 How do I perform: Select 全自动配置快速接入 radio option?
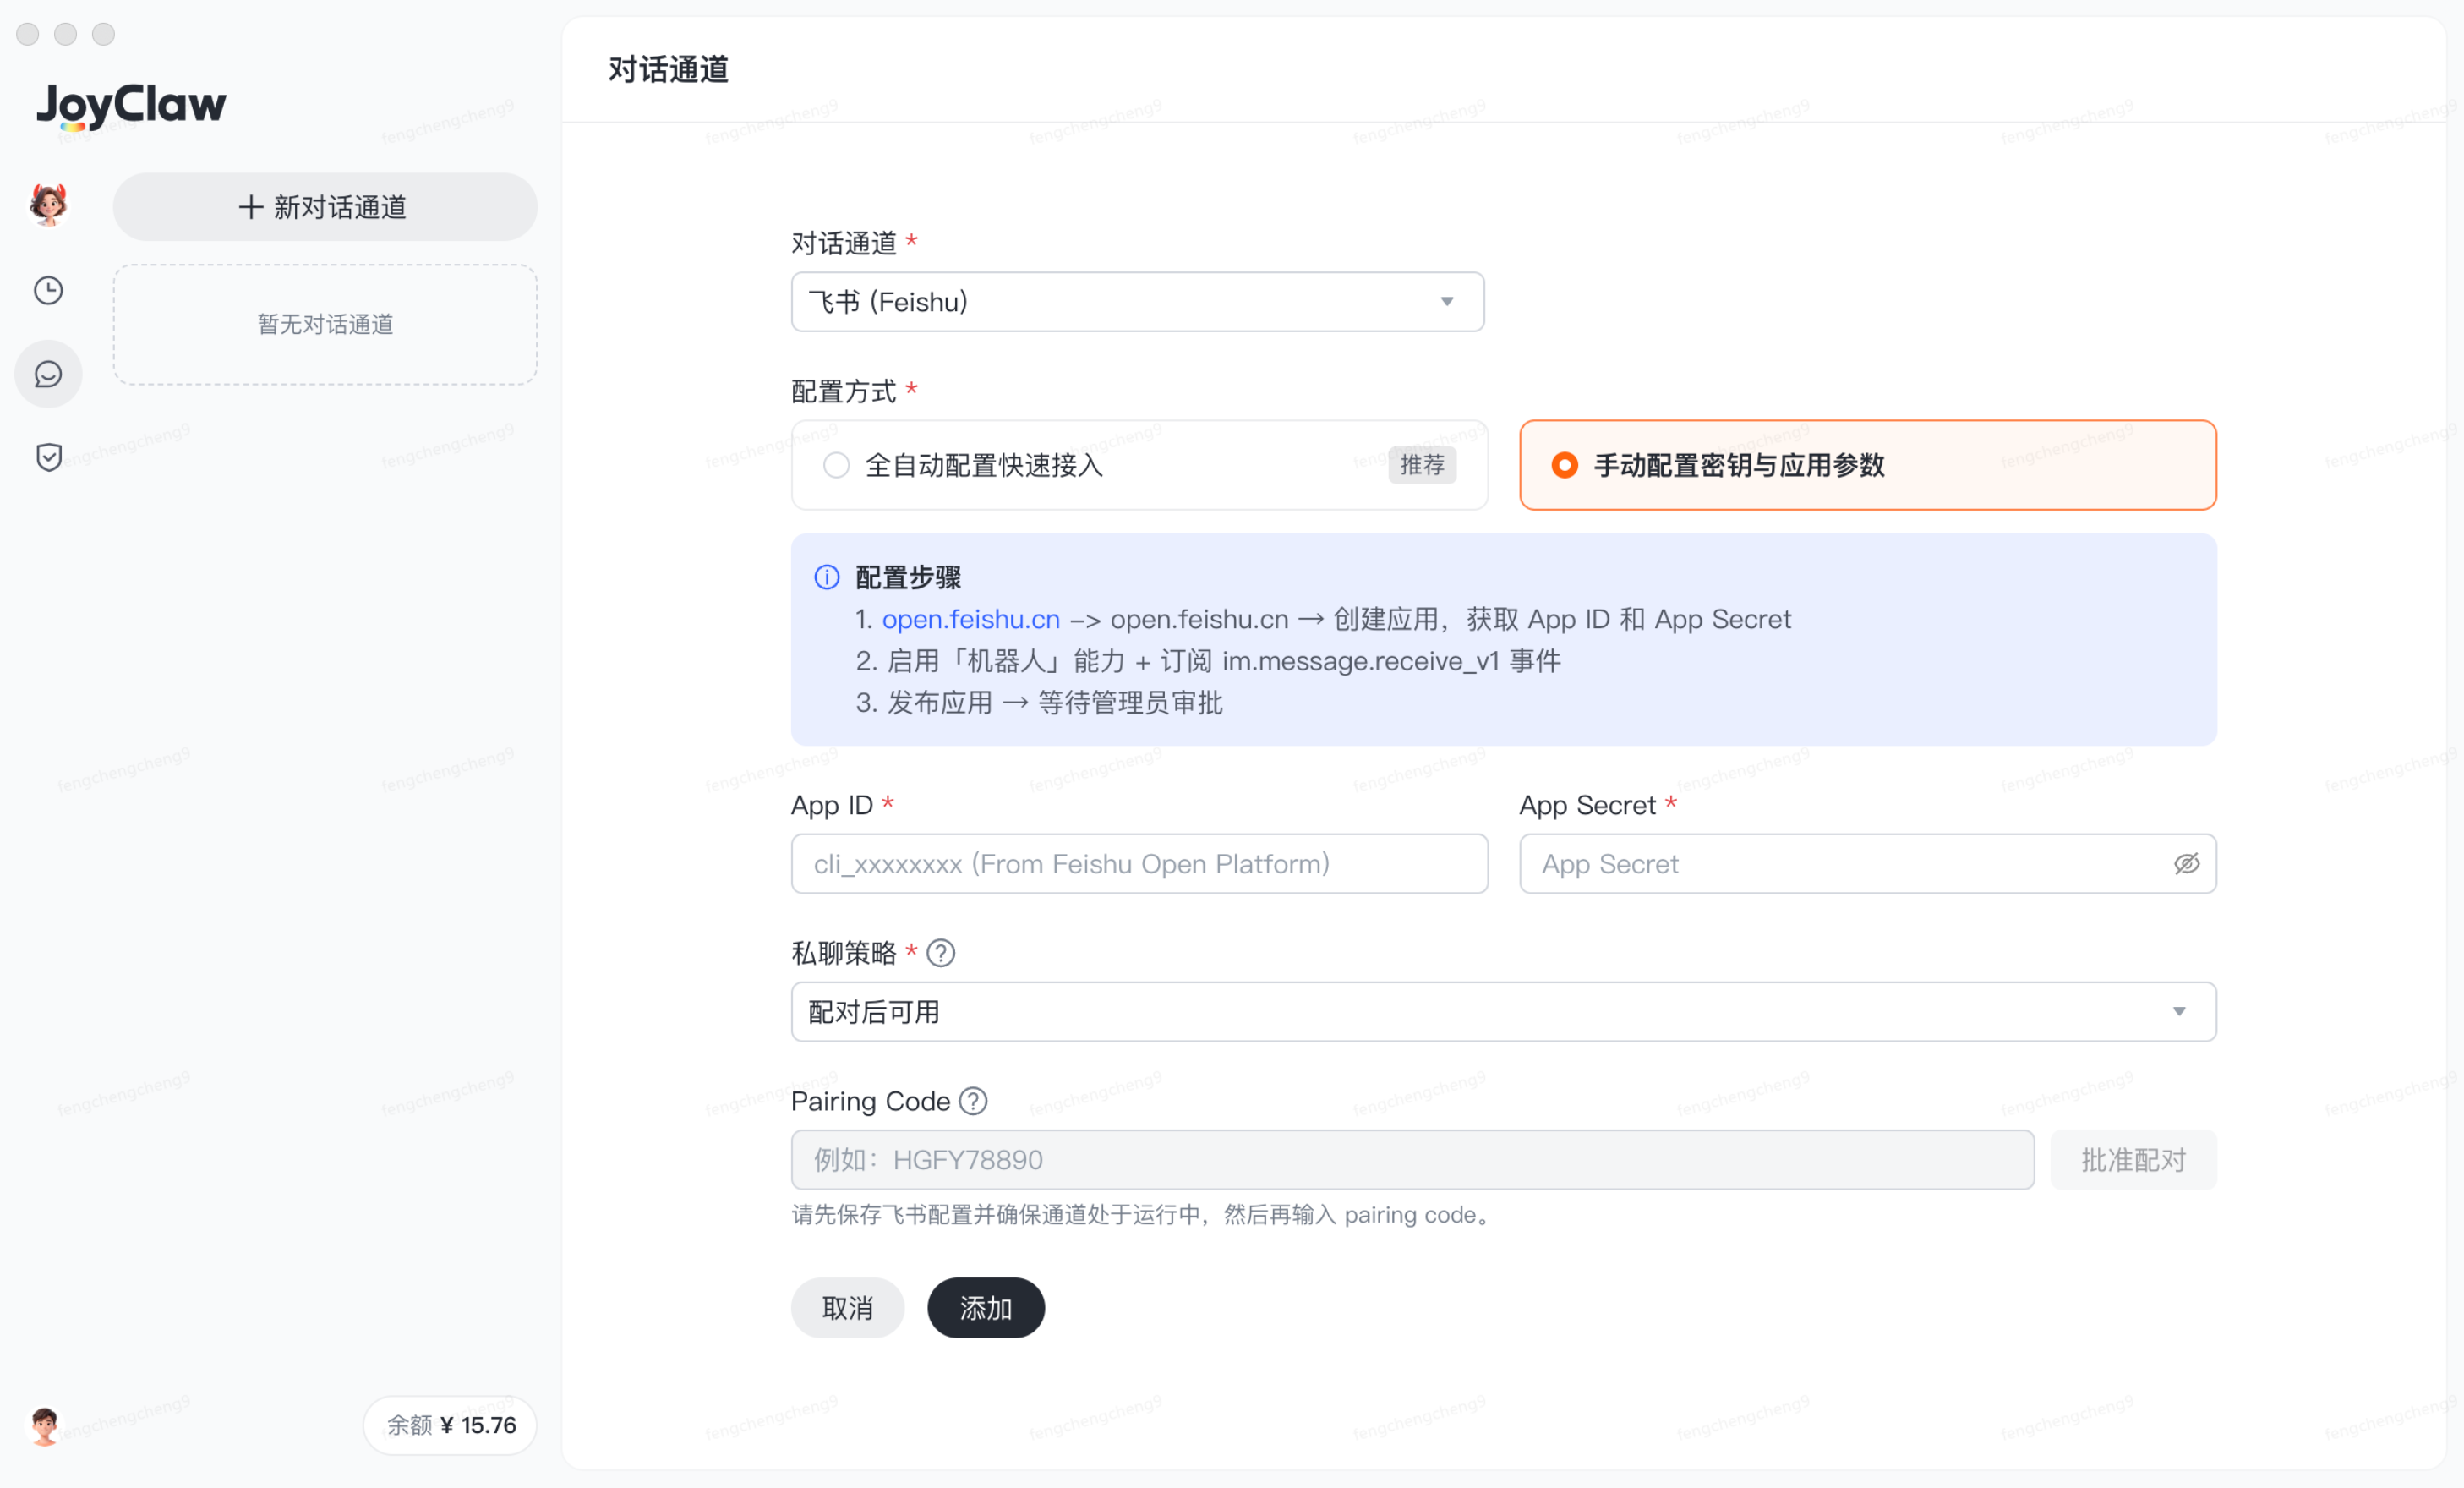[x=1139, y=465]
